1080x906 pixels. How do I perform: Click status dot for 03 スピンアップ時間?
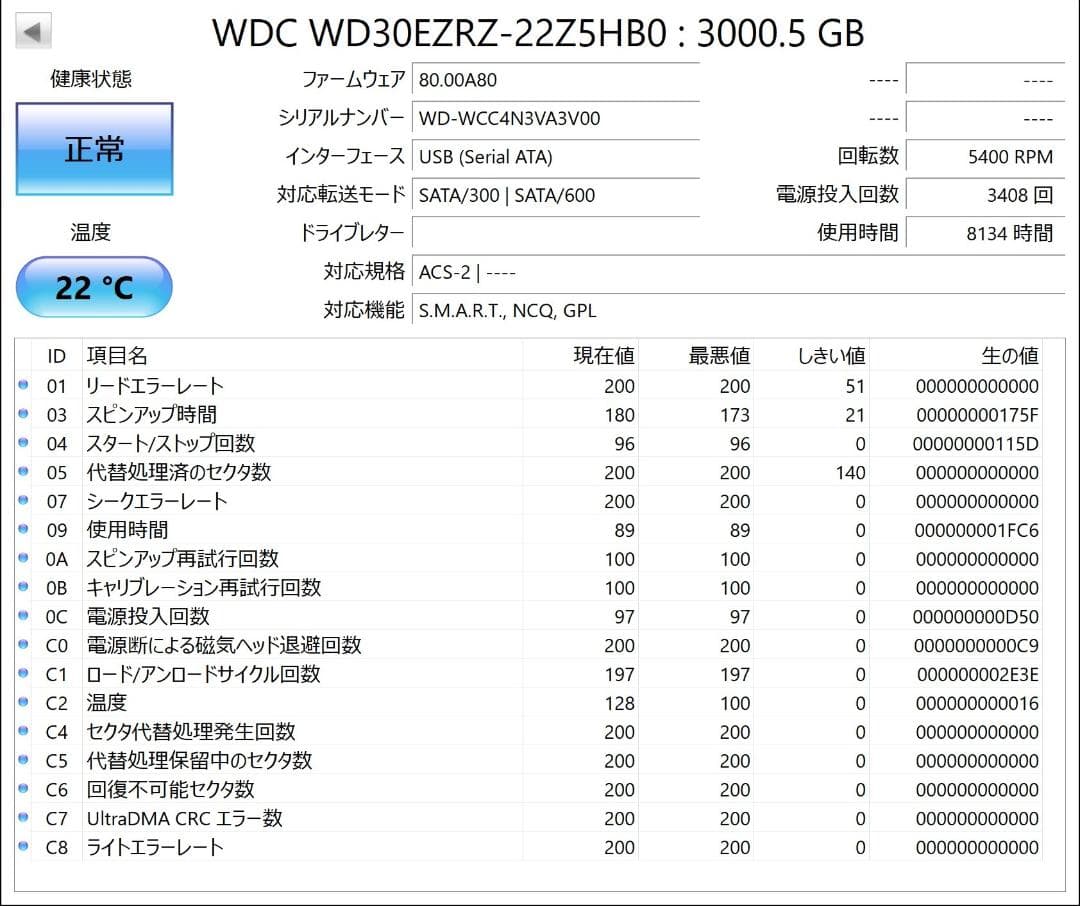click(x=23, y=414)
